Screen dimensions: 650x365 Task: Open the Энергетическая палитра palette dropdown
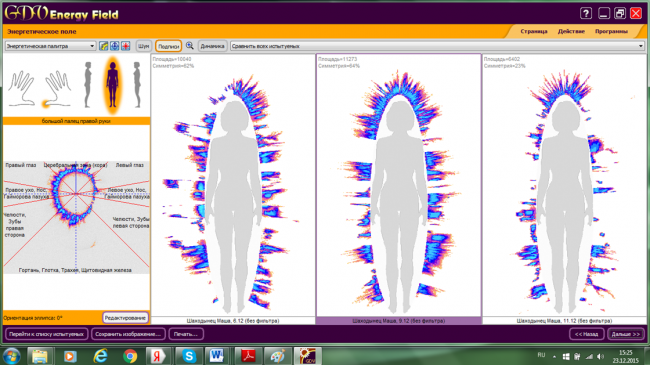(x=50, y=46)
